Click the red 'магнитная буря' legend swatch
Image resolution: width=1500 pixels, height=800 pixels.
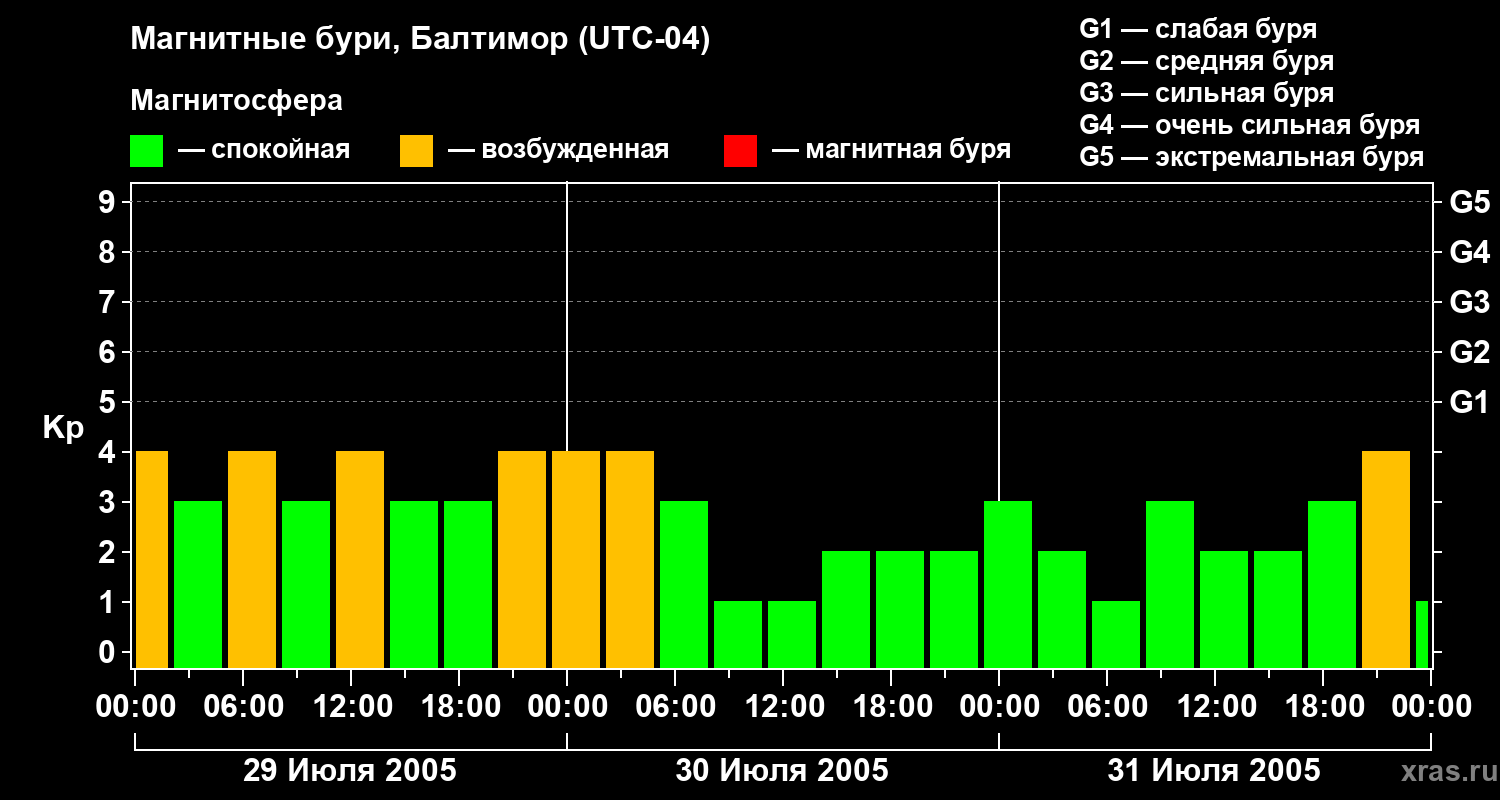(x=741, y=151)
